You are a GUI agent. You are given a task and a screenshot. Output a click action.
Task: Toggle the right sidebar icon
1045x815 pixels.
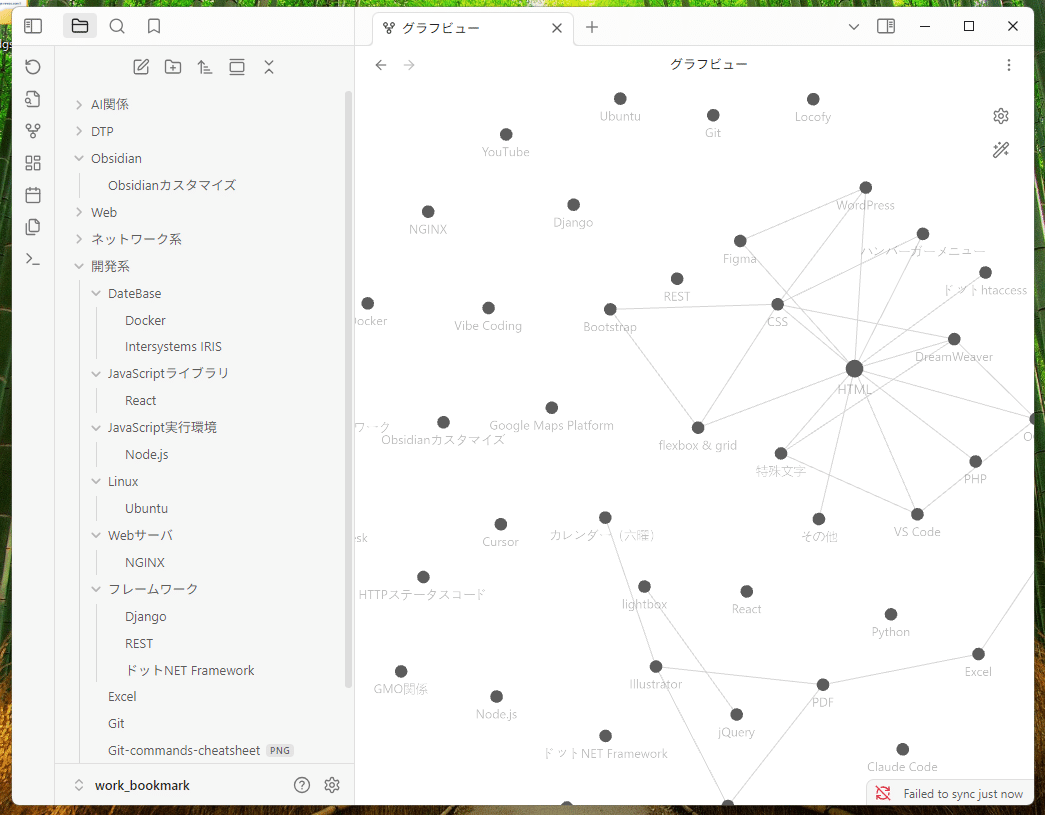pos(886,27)
